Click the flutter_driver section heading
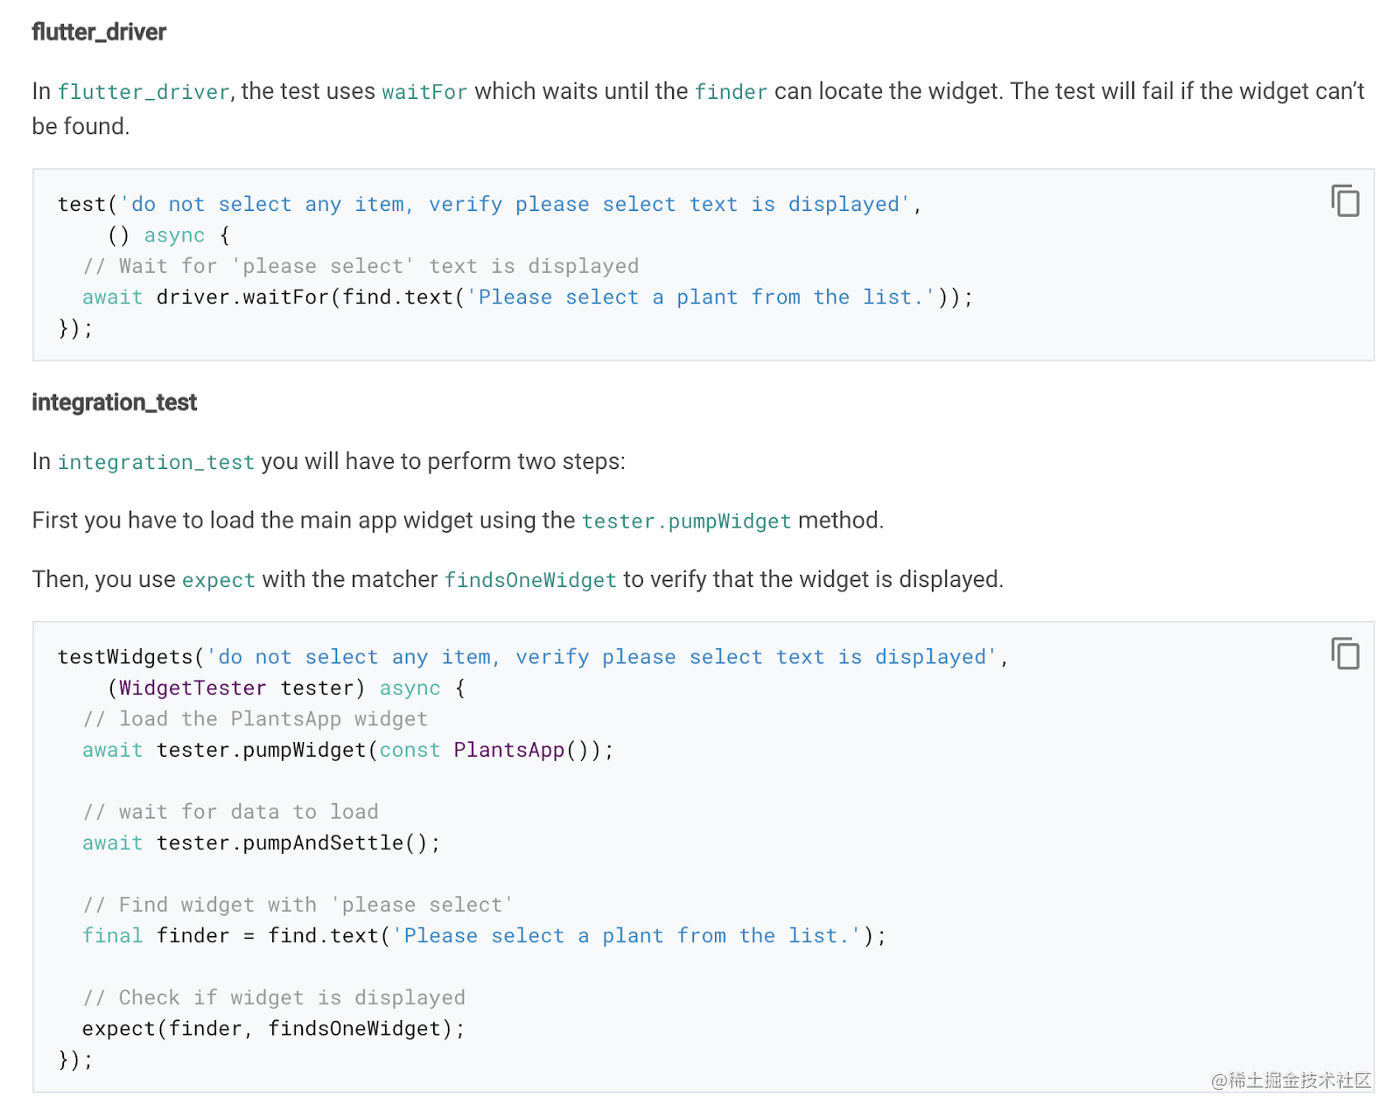 tap(99, 32)
